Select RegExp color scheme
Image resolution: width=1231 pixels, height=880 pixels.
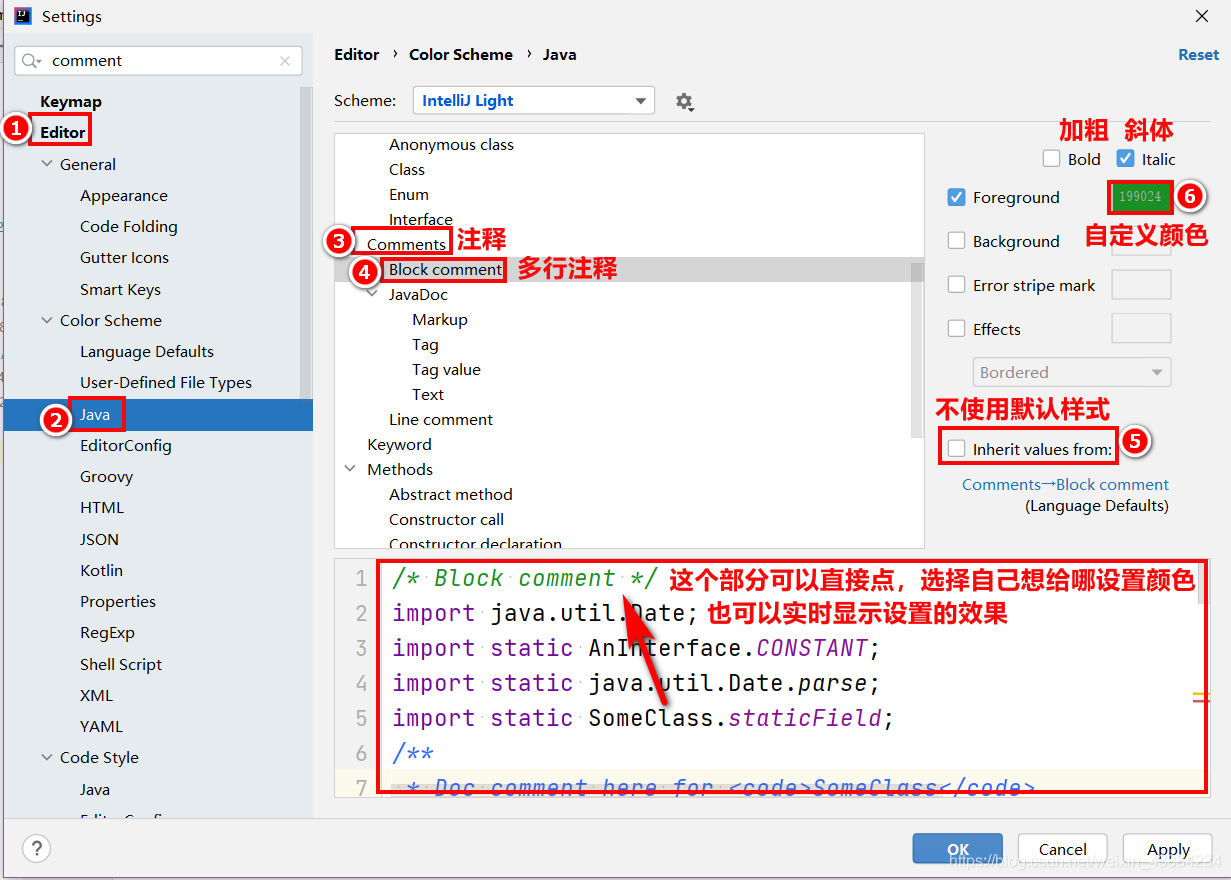point(107,632)
